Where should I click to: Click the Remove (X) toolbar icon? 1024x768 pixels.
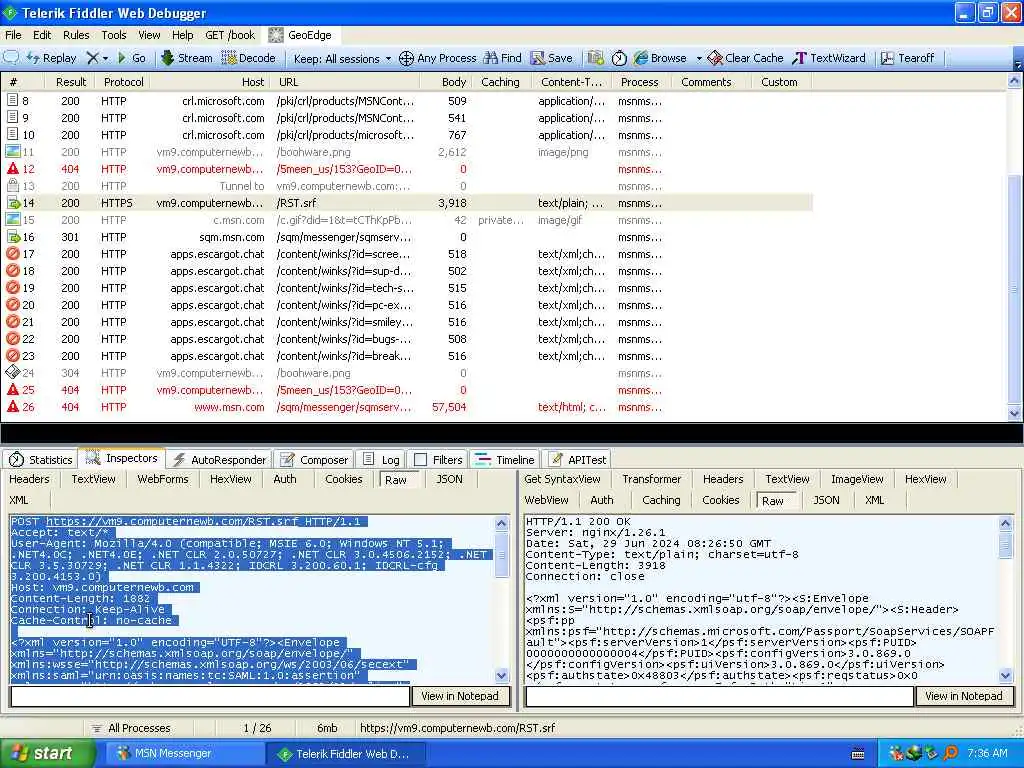93,58
